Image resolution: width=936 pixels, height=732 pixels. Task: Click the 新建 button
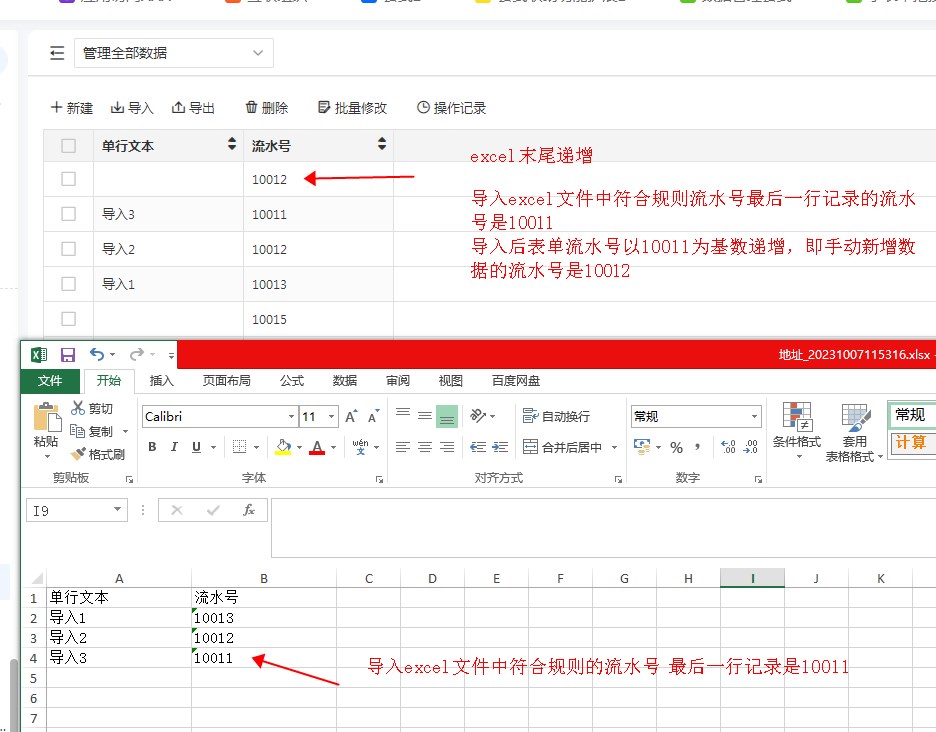click(x=72, y=108)
